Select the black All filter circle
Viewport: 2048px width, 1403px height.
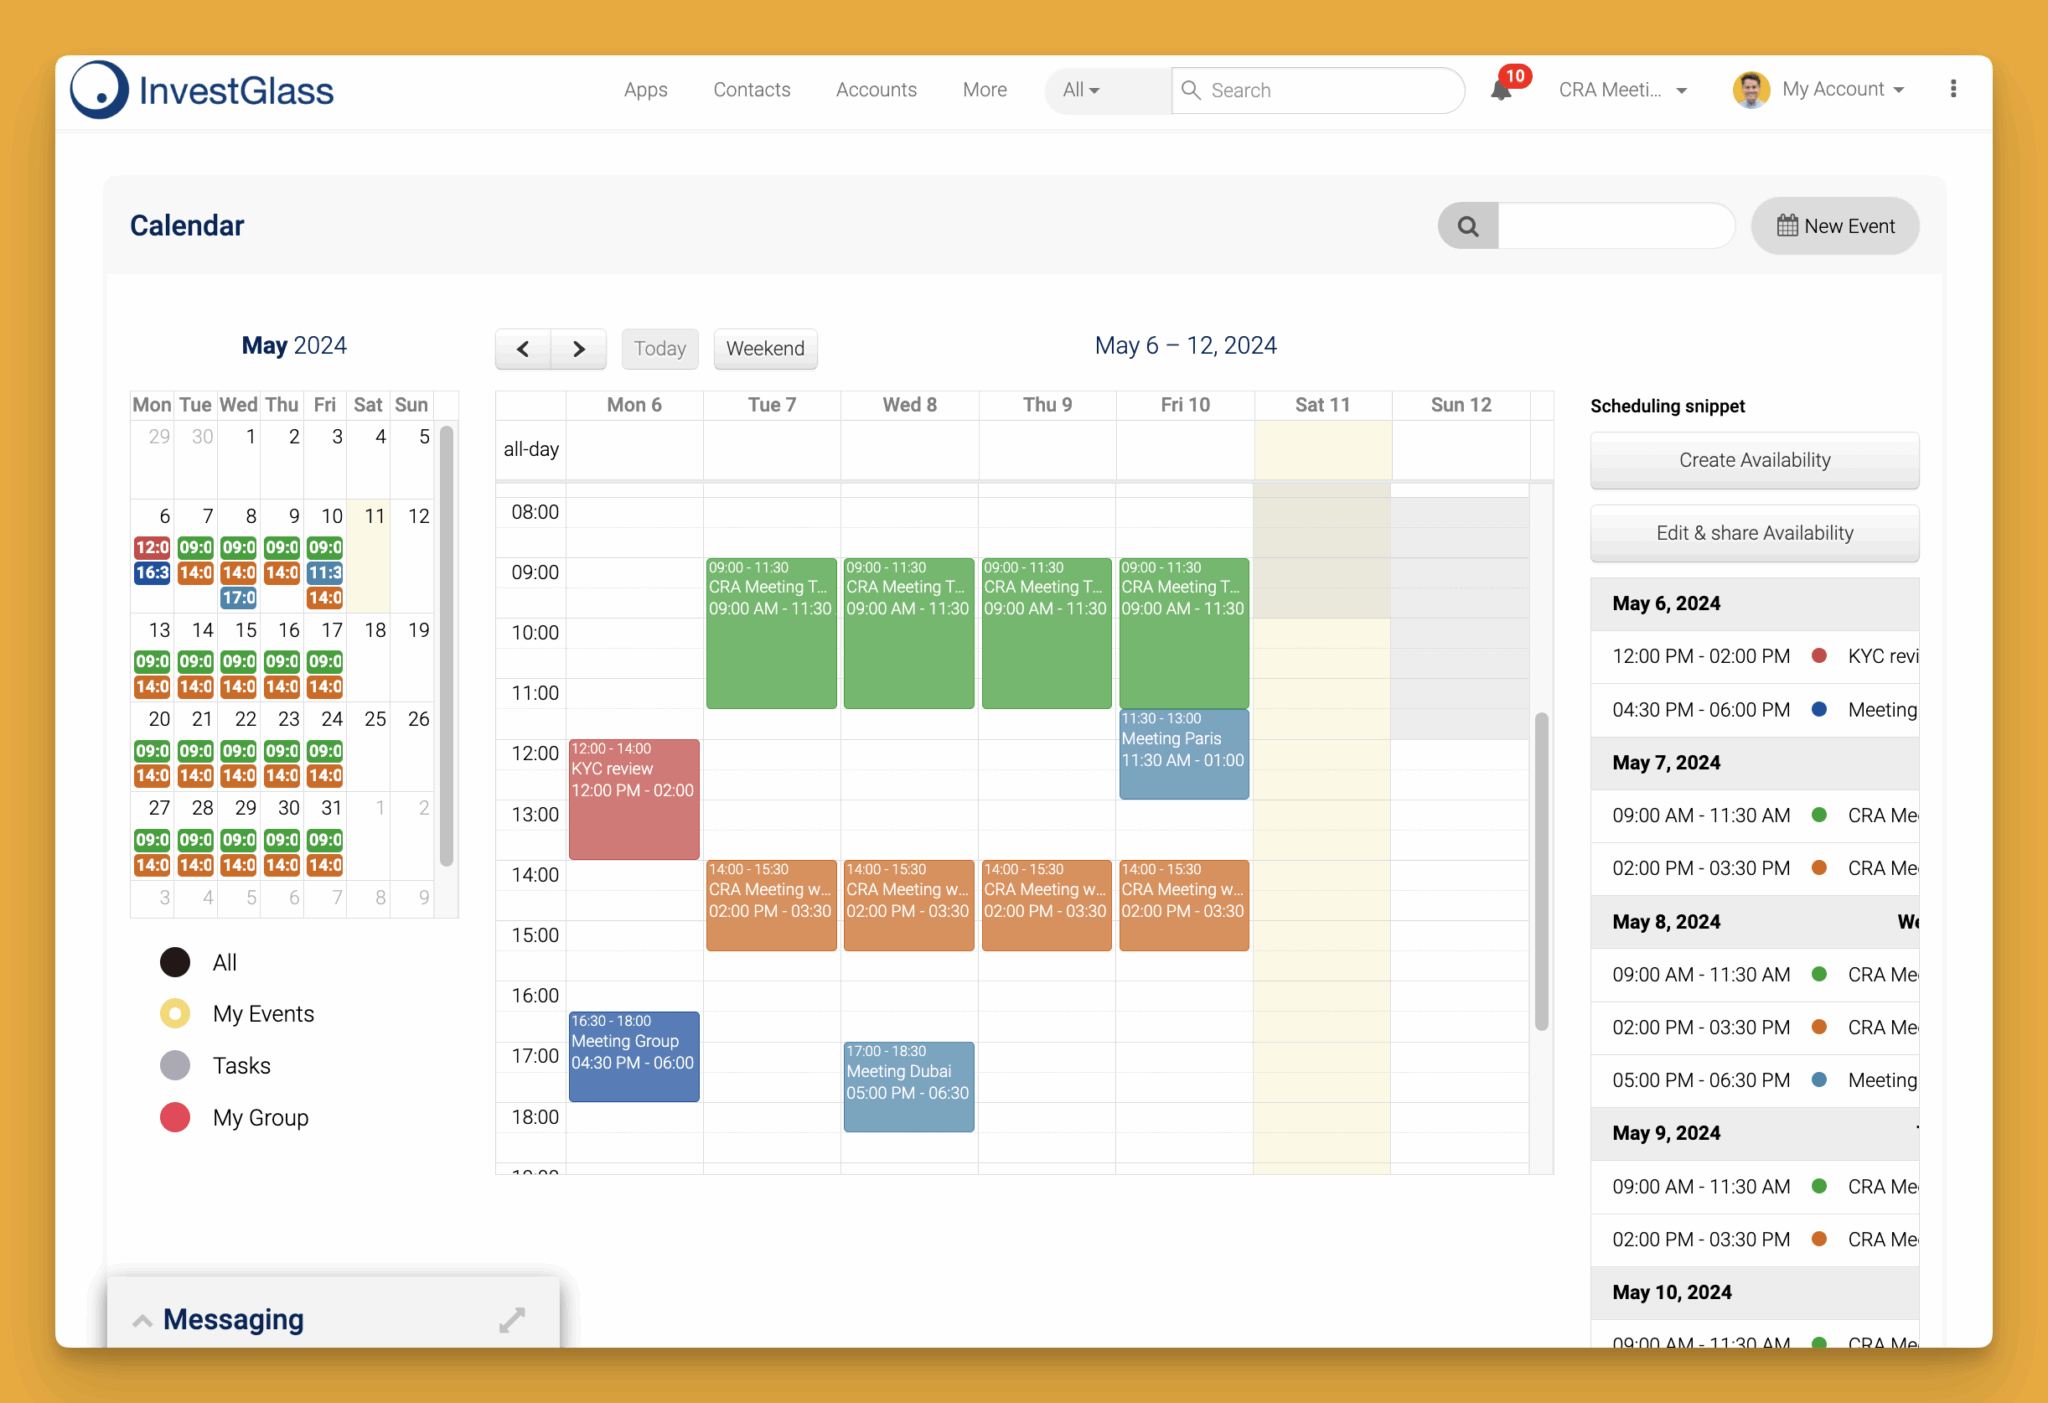(175, 962)
